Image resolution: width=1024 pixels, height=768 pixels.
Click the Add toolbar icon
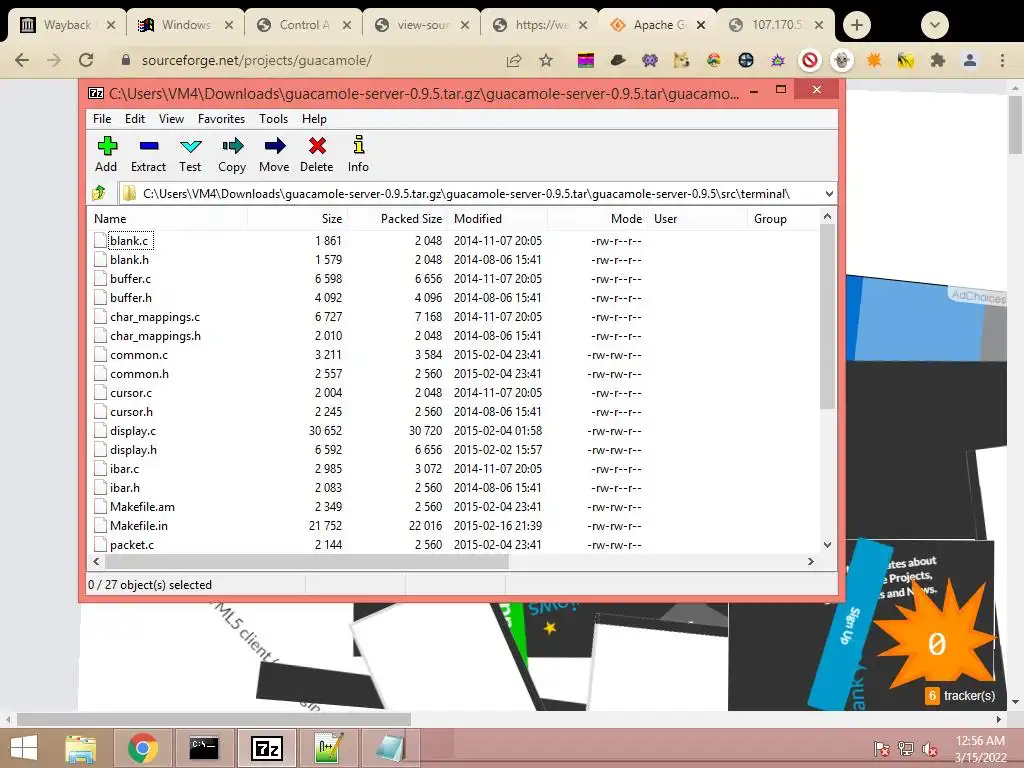[107, 146]
